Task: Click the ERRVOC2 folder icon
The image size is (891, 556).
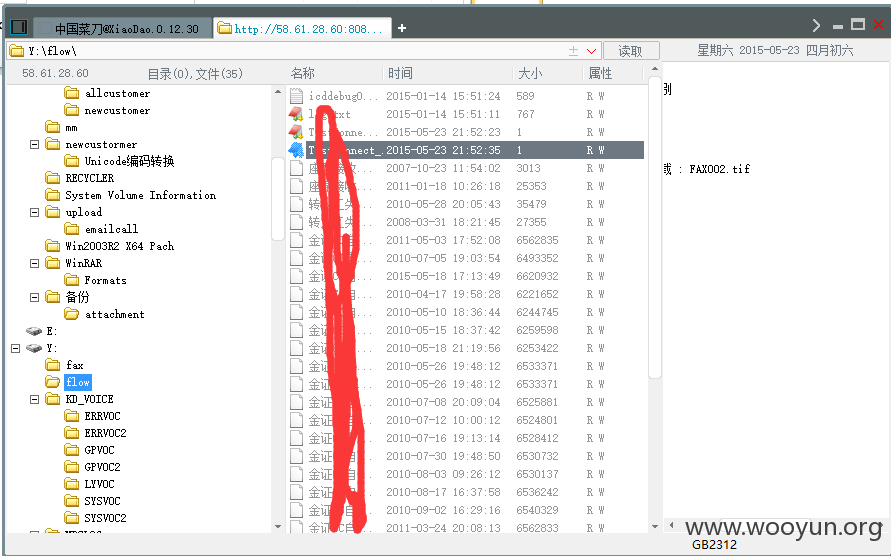Action: (x=72, y=433)
